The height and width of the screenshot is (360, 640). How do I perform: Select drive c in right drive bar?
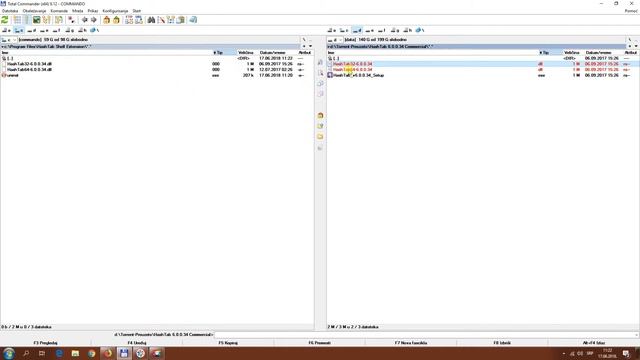click(x=344, y=30)
